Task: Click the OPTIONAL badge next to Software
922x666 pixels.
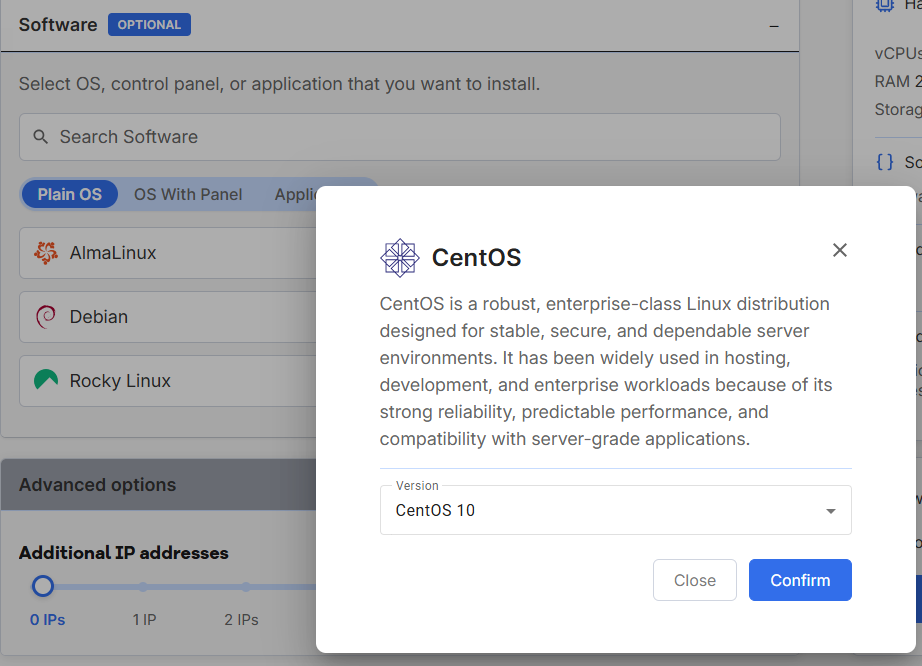Action: pos(149,25)
